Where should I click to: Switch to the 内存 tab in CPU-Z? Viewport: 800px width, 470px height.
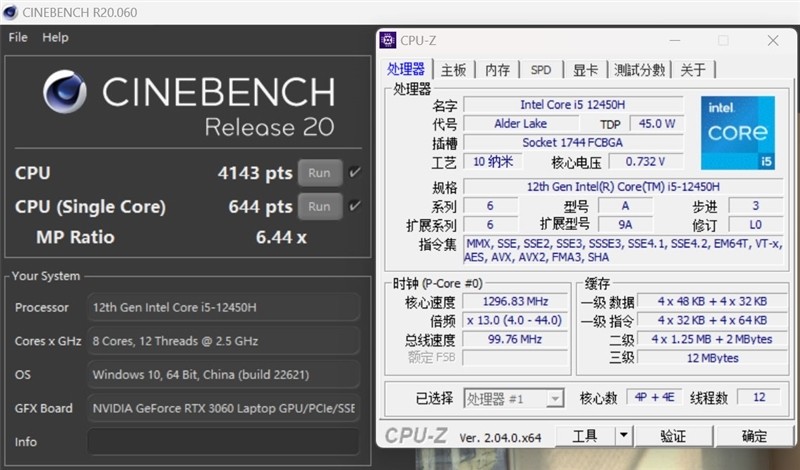point(497,70)
